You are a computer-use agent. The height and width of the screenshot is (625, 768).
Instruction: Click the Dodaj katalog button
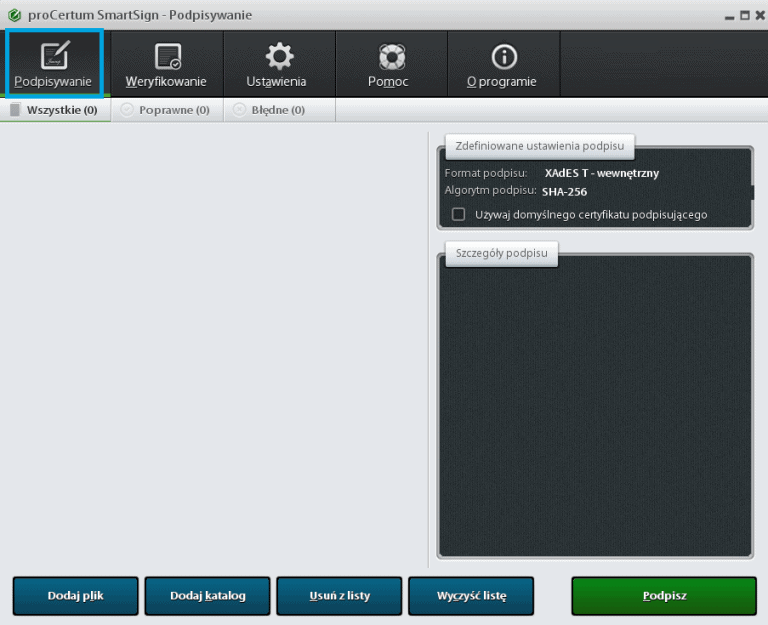coord(207,596)
